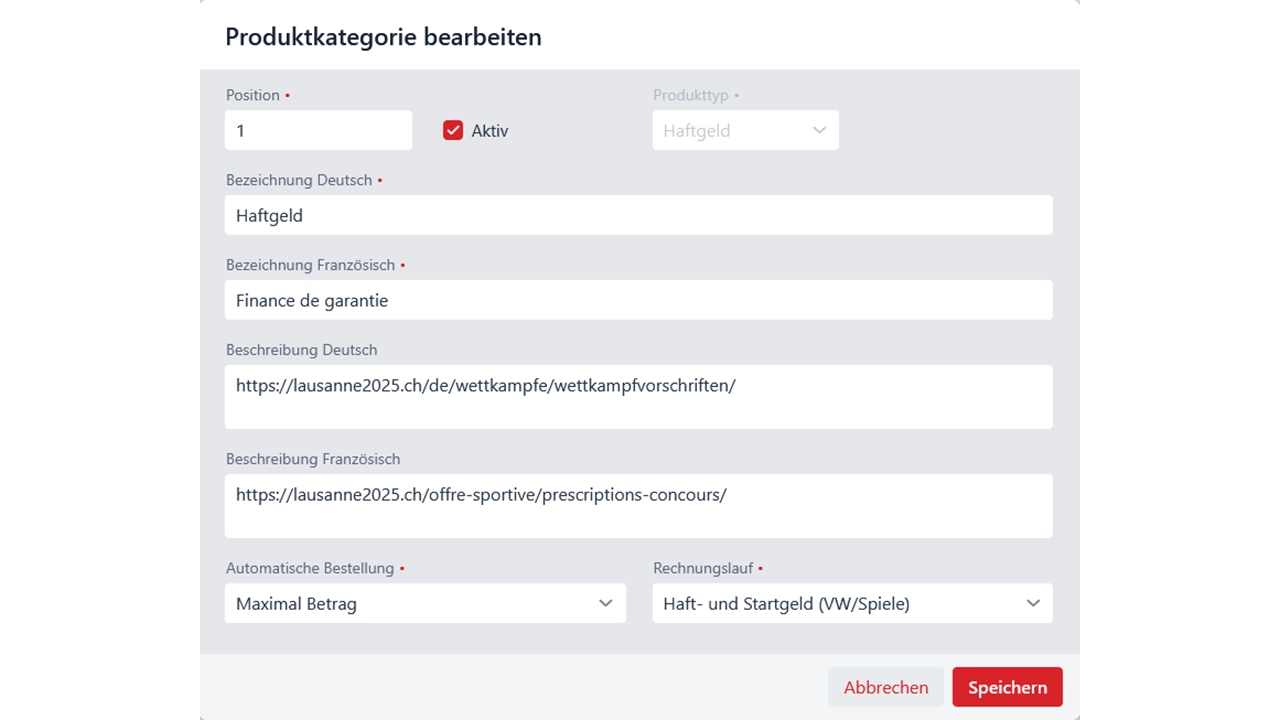Uncheck the red Aktiv checkbox
The width and height of the screenshot is (1280, 720).
point(453,131)
